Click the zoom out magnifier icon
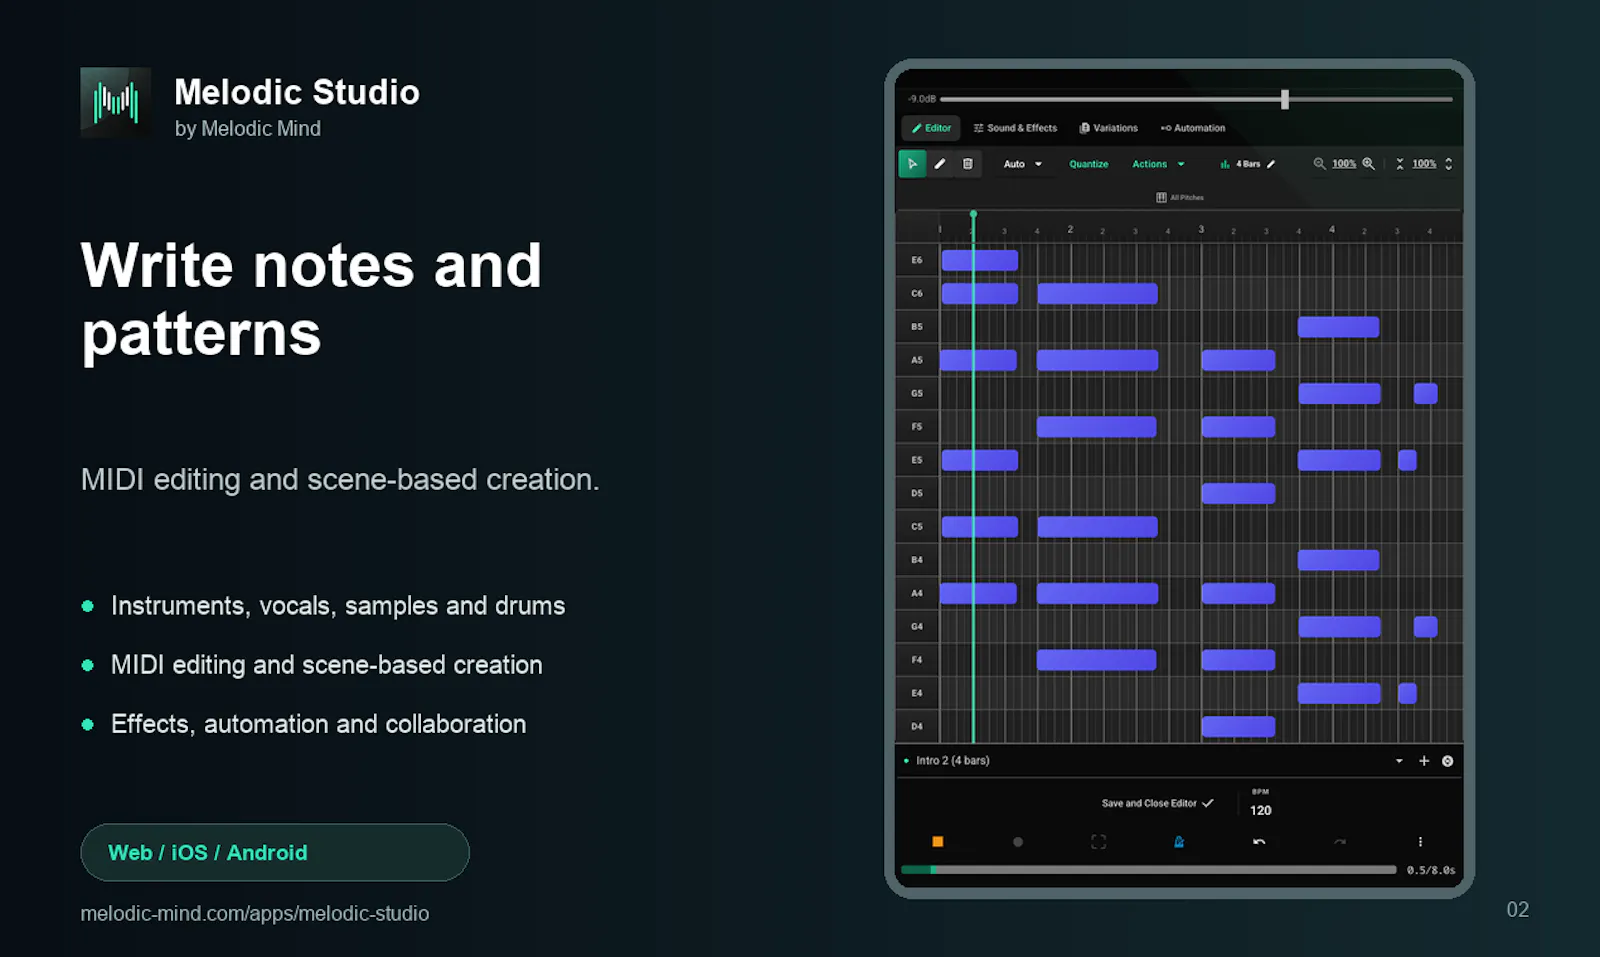The image size is (1600, 957). [x=1319, y=164]
